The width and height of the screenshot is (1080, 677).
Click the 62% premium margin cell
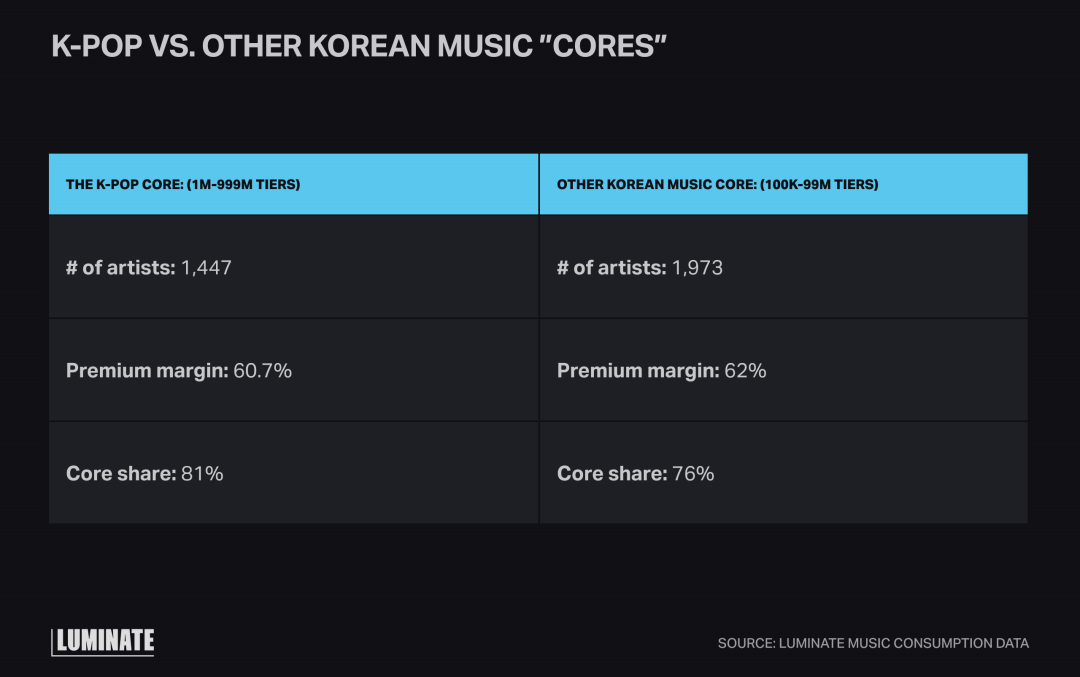(784, 371)
